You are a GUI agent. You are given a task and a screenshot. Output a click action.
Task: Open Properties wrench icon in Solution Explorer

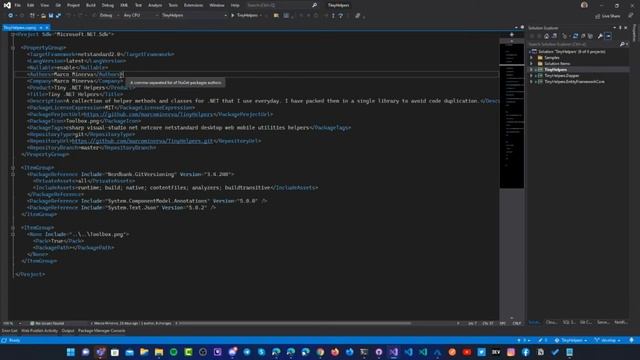point(600,36)
